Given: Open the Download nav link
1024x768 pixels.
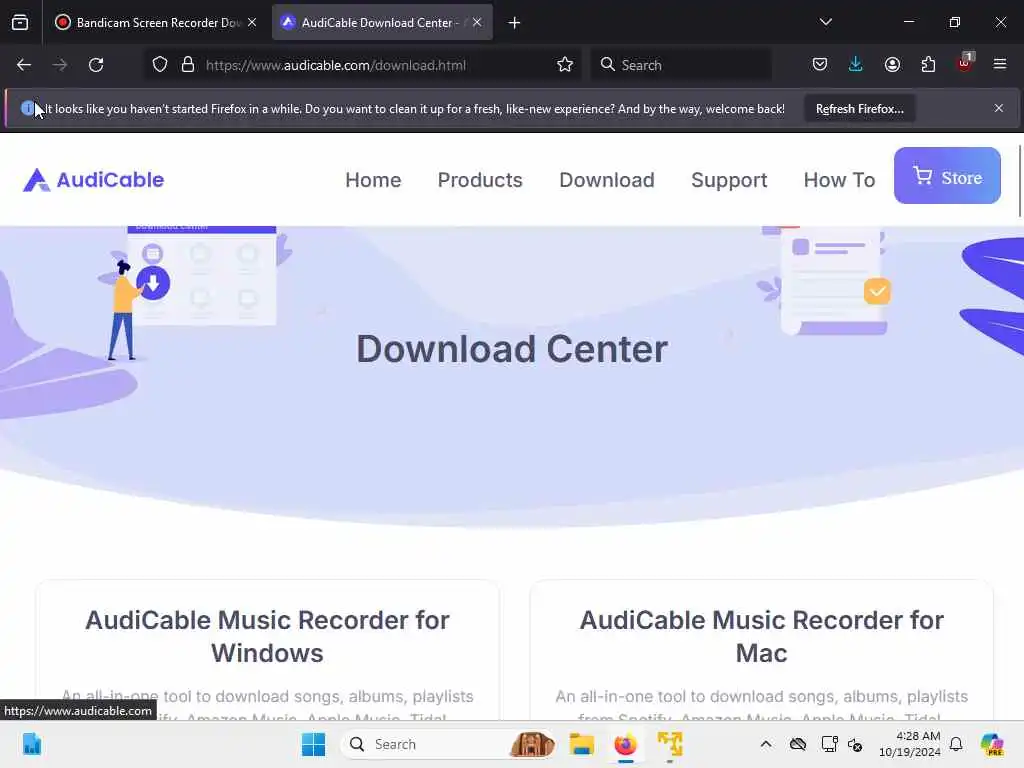Looking at the screenshot, I should pyautogui.click(x=607, y=180).
